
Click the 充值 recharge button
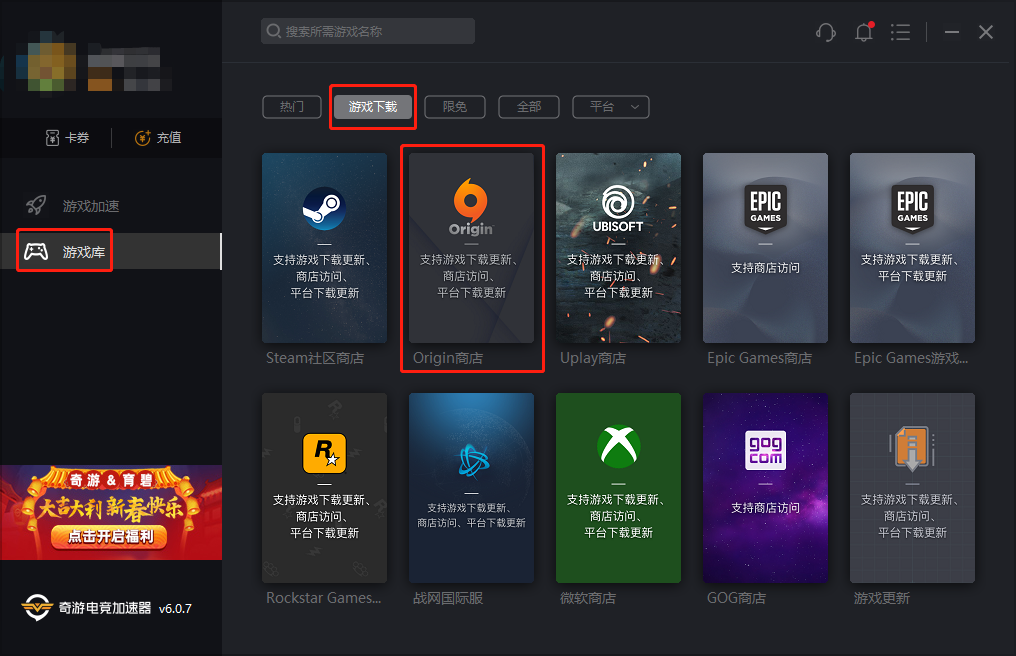click(158, 138)
